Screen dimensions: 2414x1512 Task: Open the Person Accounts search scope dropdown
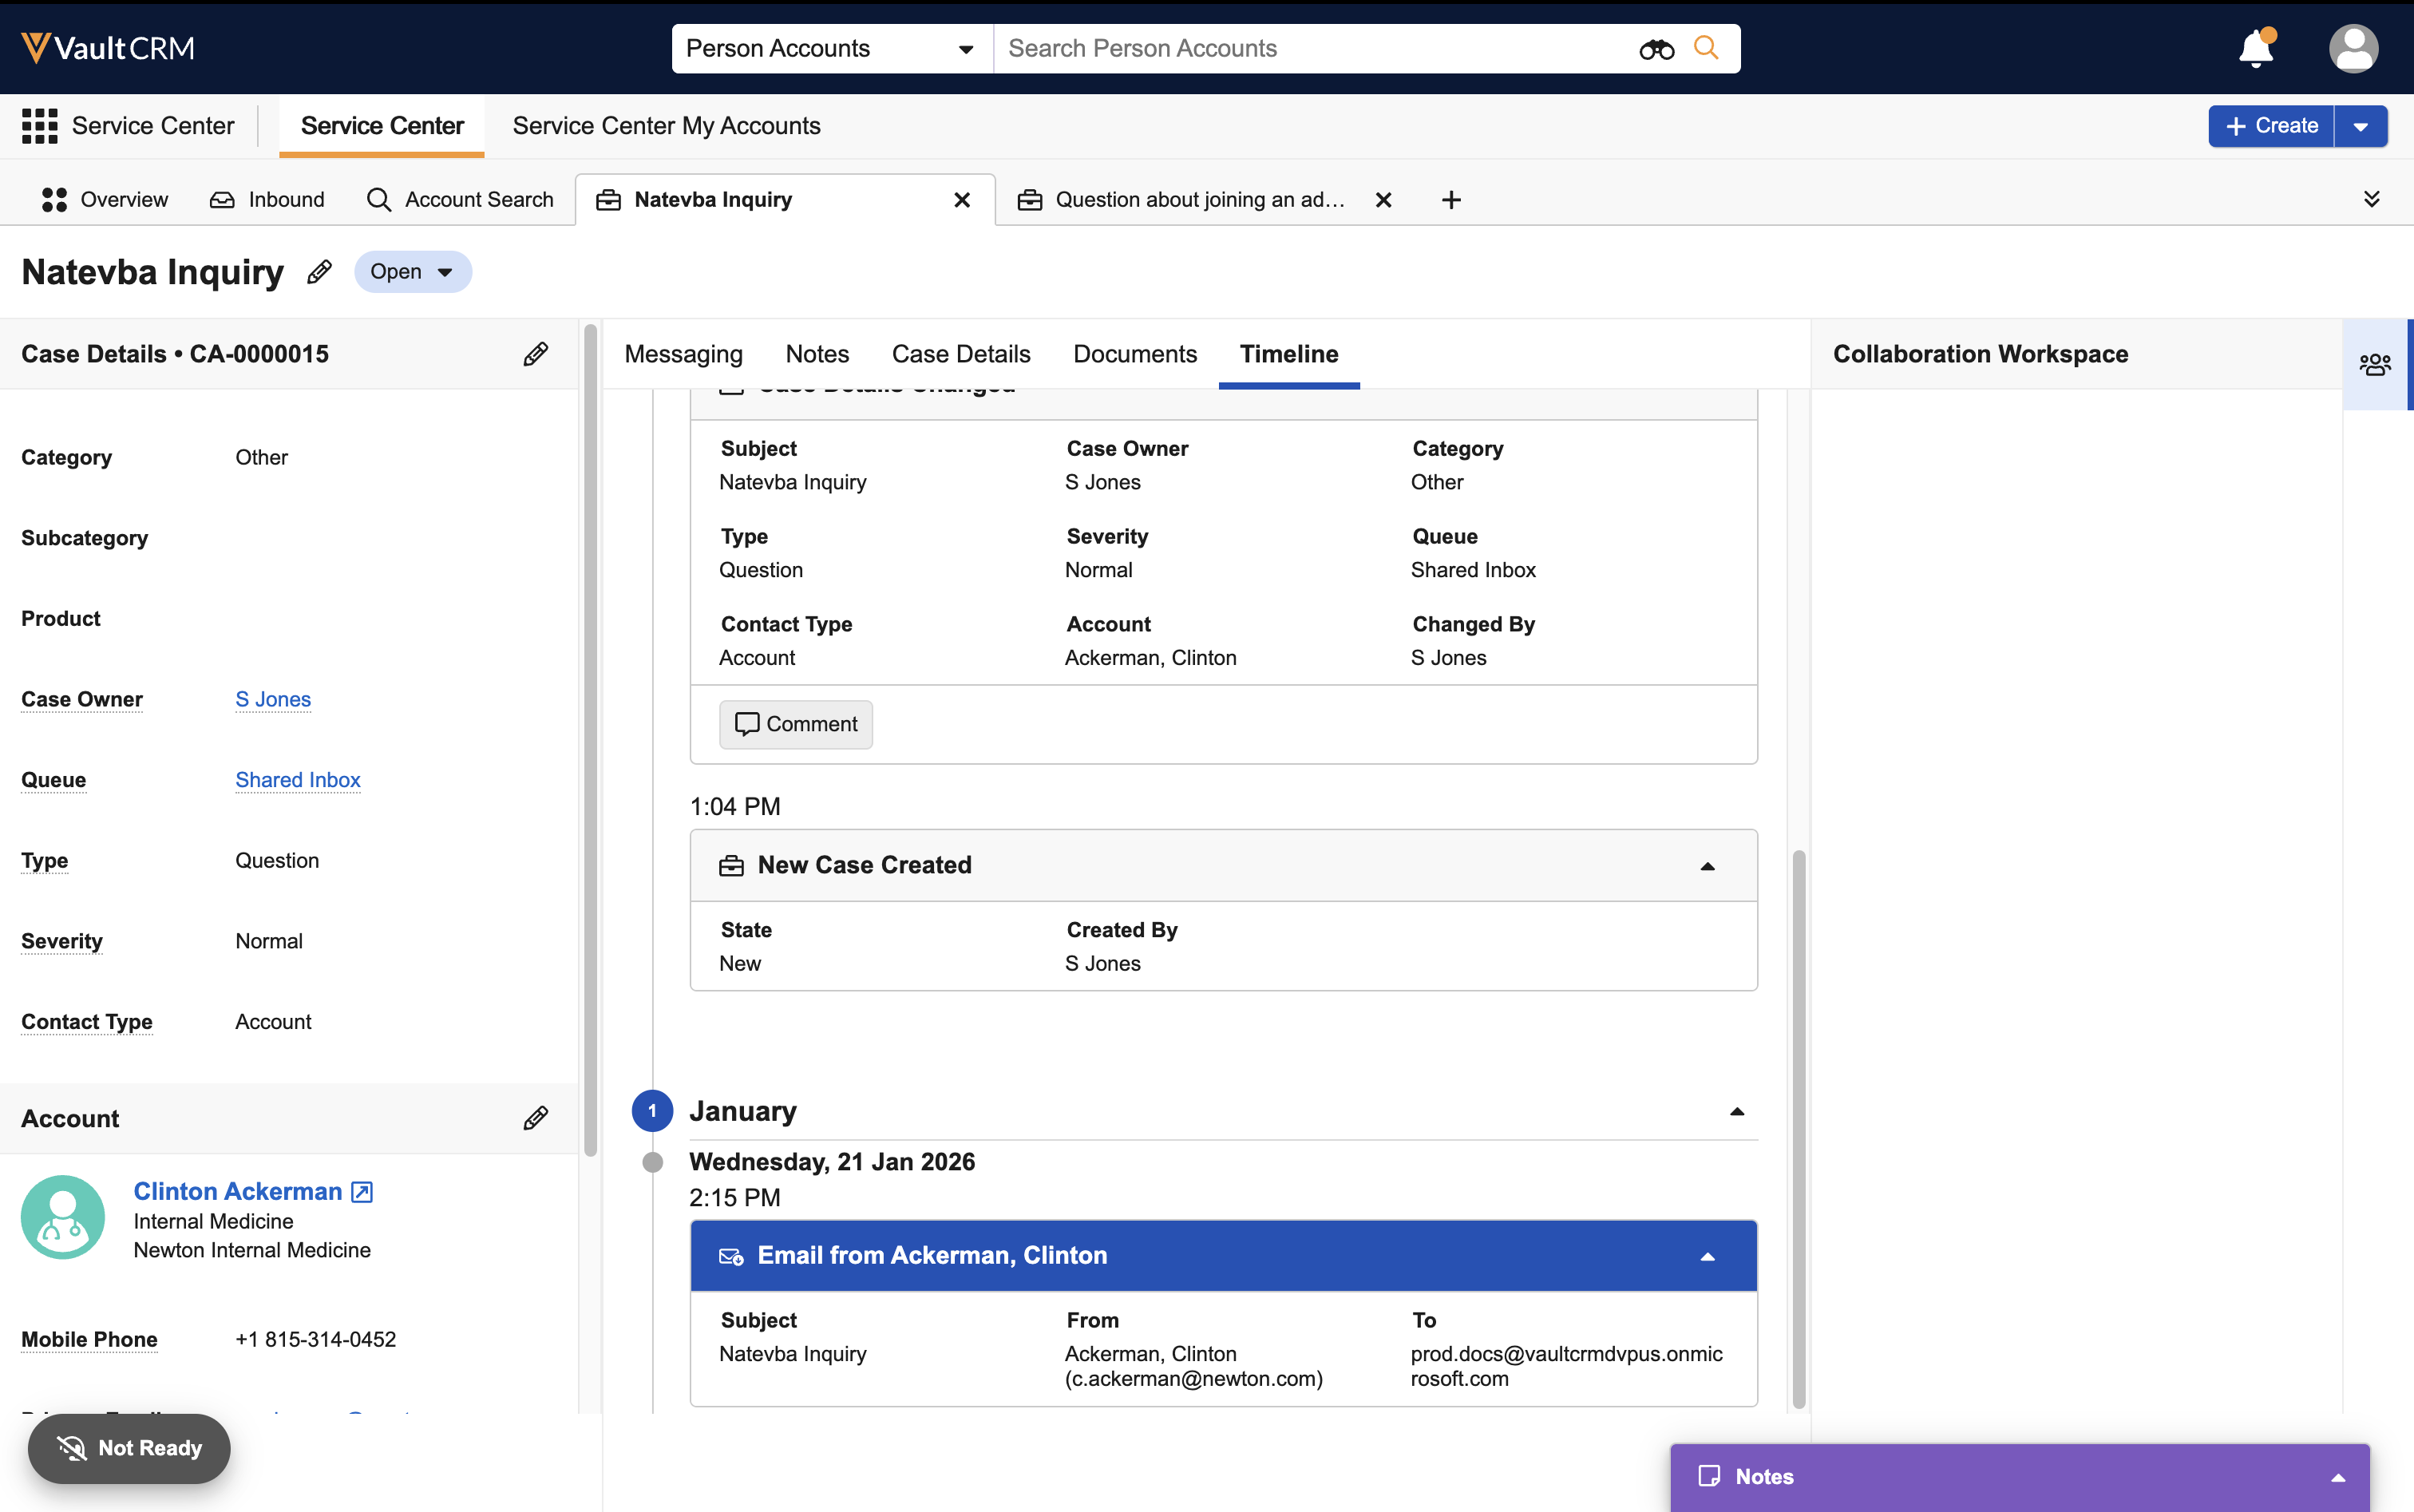pyautogui.click(x=830, y=49)
